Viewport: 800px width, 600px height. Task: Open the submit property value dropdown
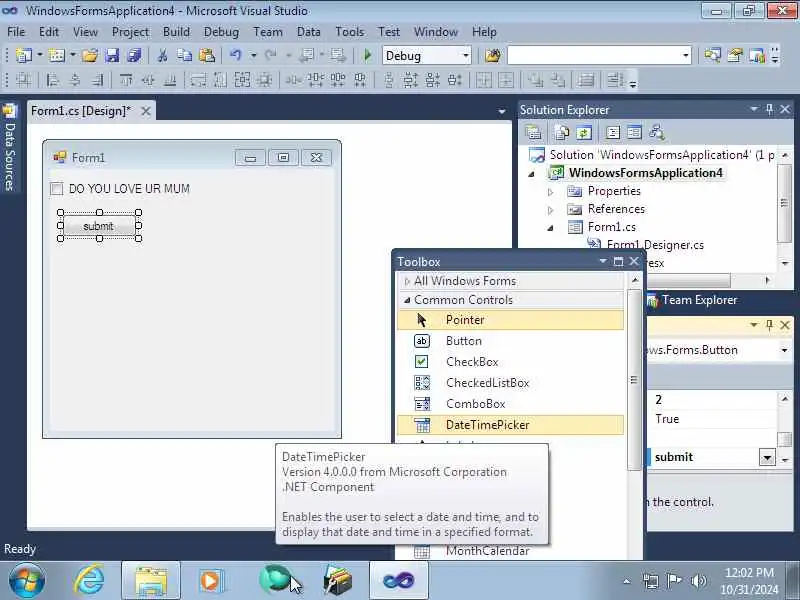(x=767, y=457)
